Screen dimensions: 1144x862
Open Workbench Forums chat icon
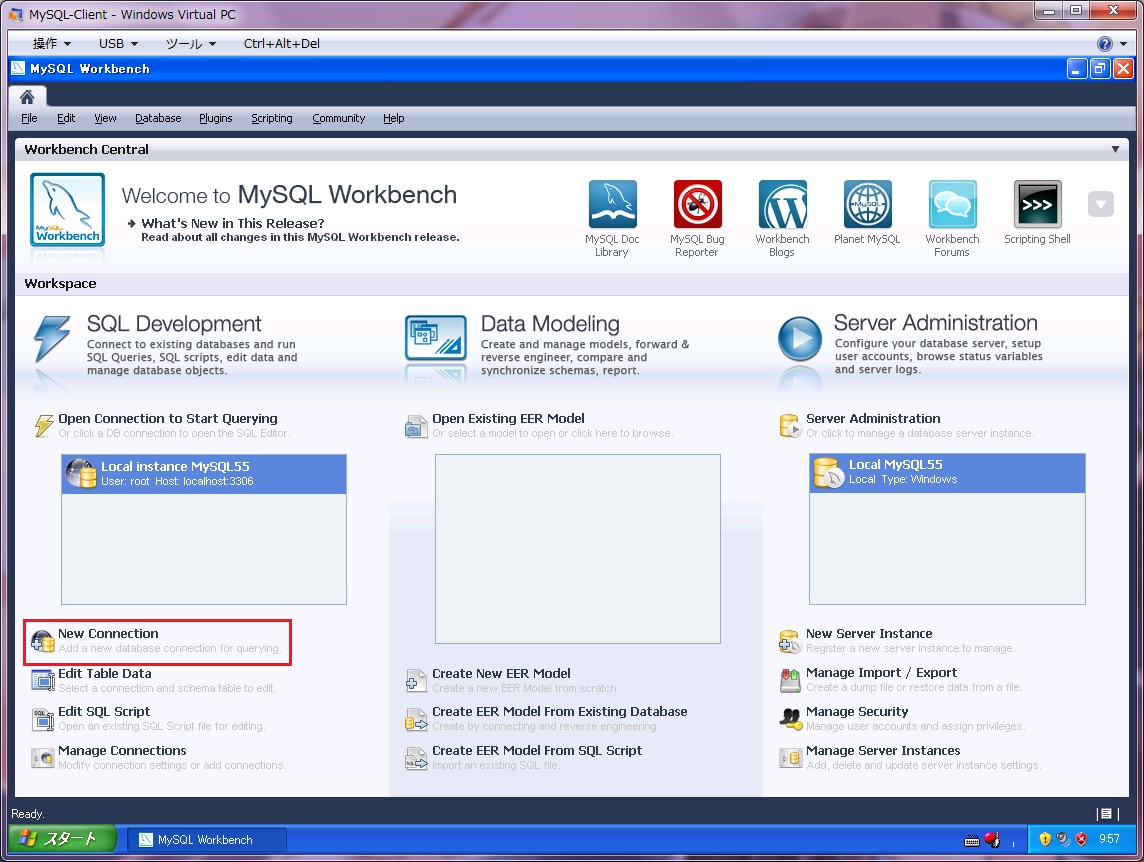tap(952, 204)
